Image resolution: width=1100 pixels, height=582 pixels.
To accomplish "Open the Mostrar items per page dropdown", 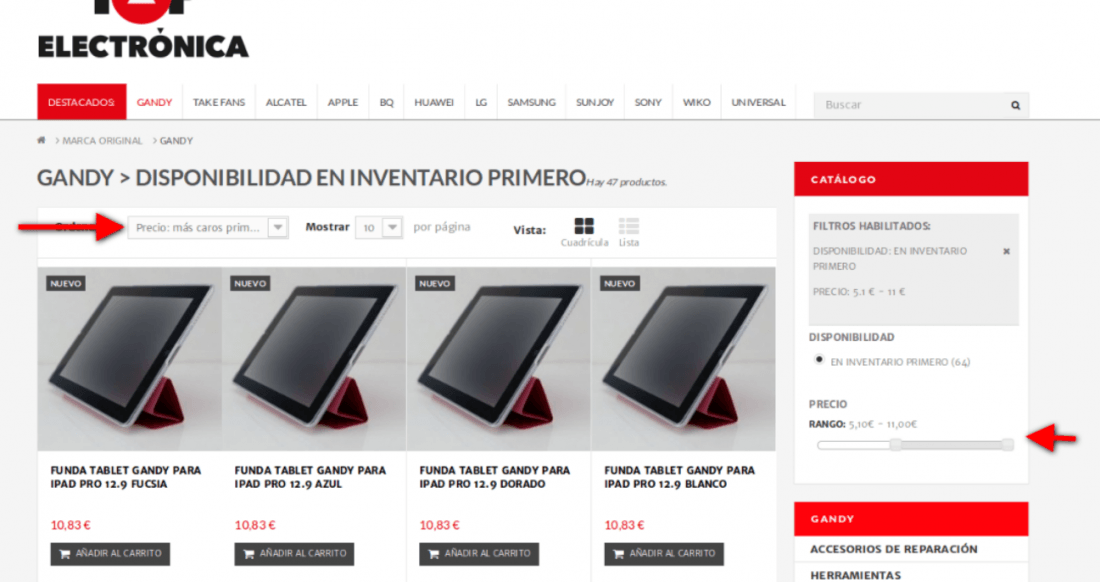I will [x=379, y=227].
